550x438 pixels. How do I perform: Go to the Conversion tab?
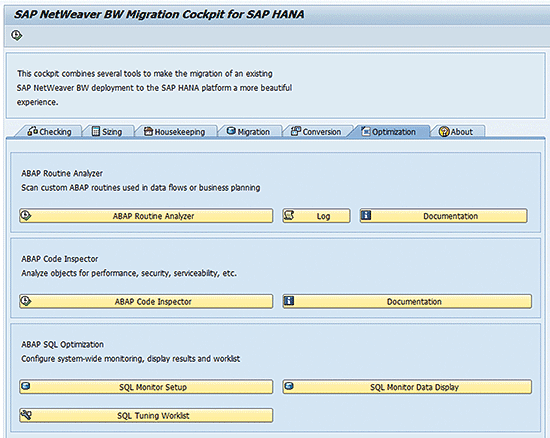316,132
